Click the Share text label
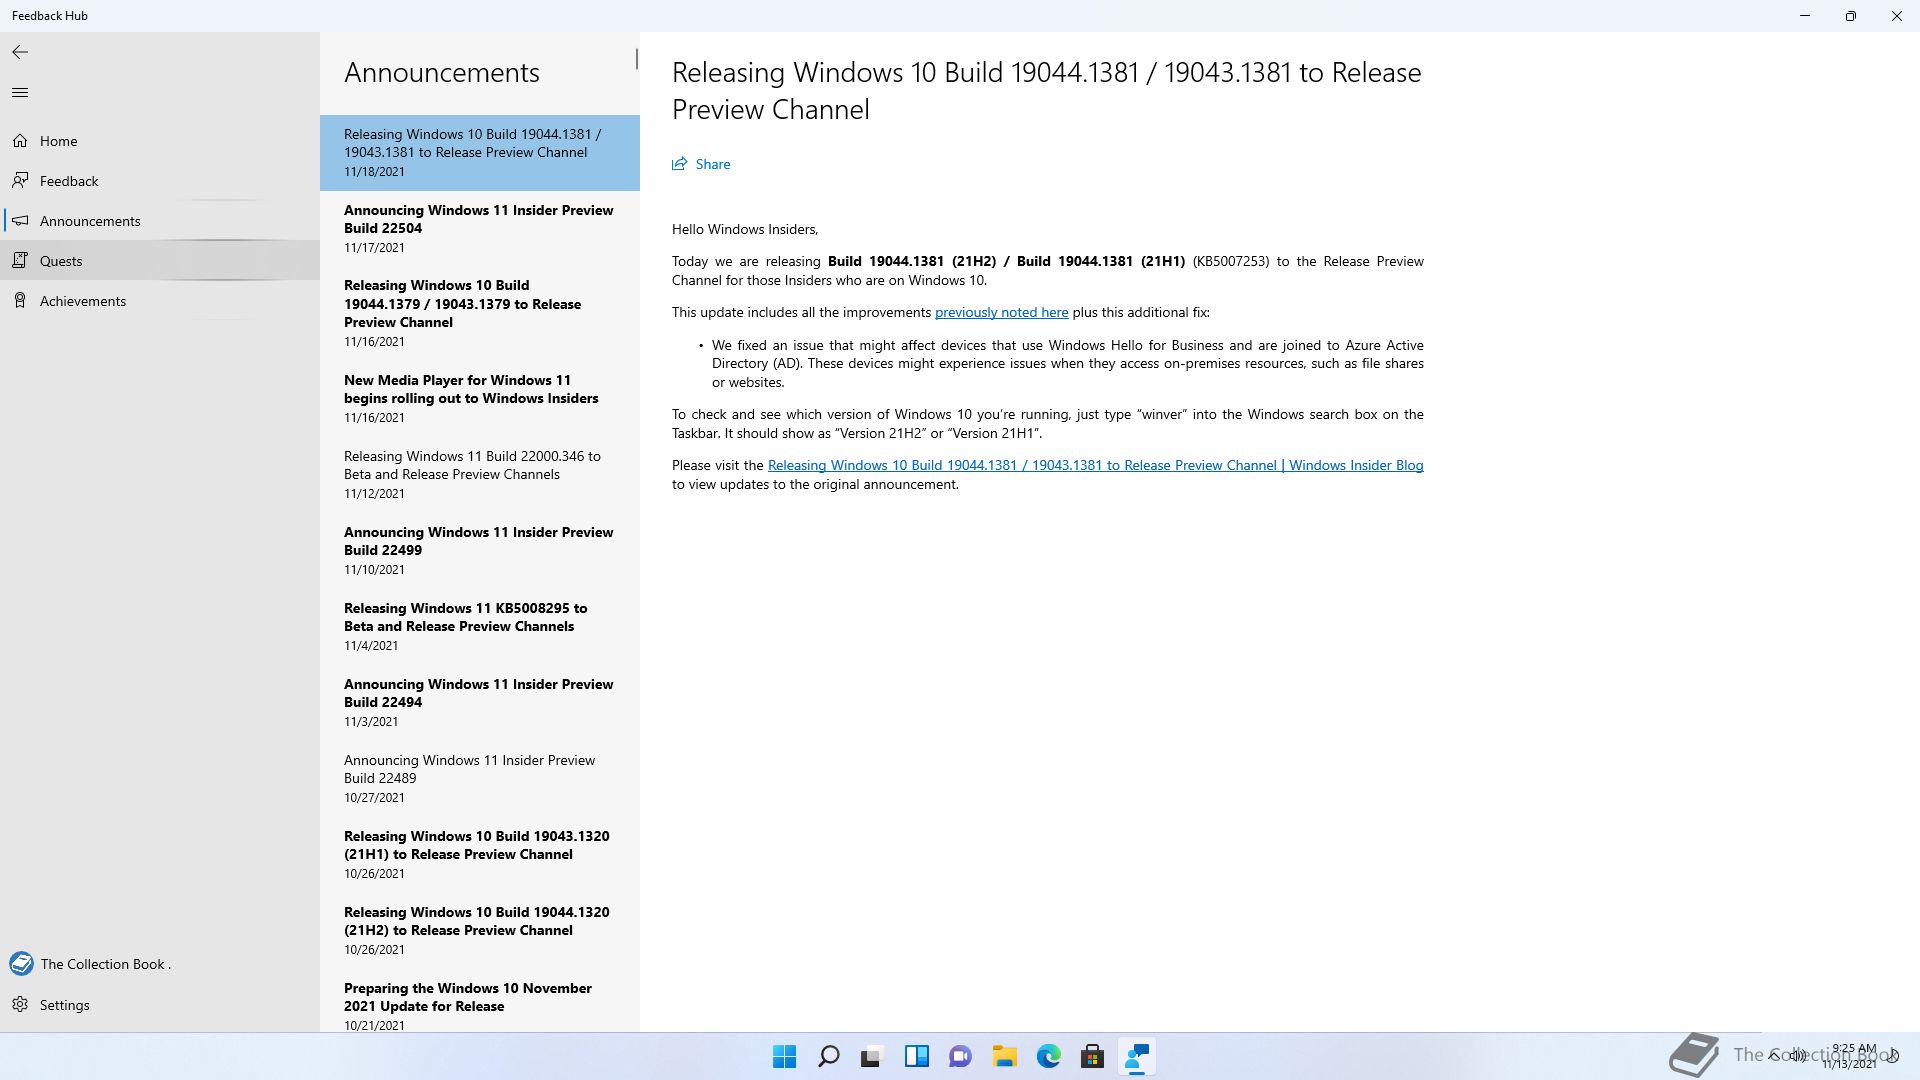Viewport: 1920px width, 1080px height. point(713,164)
